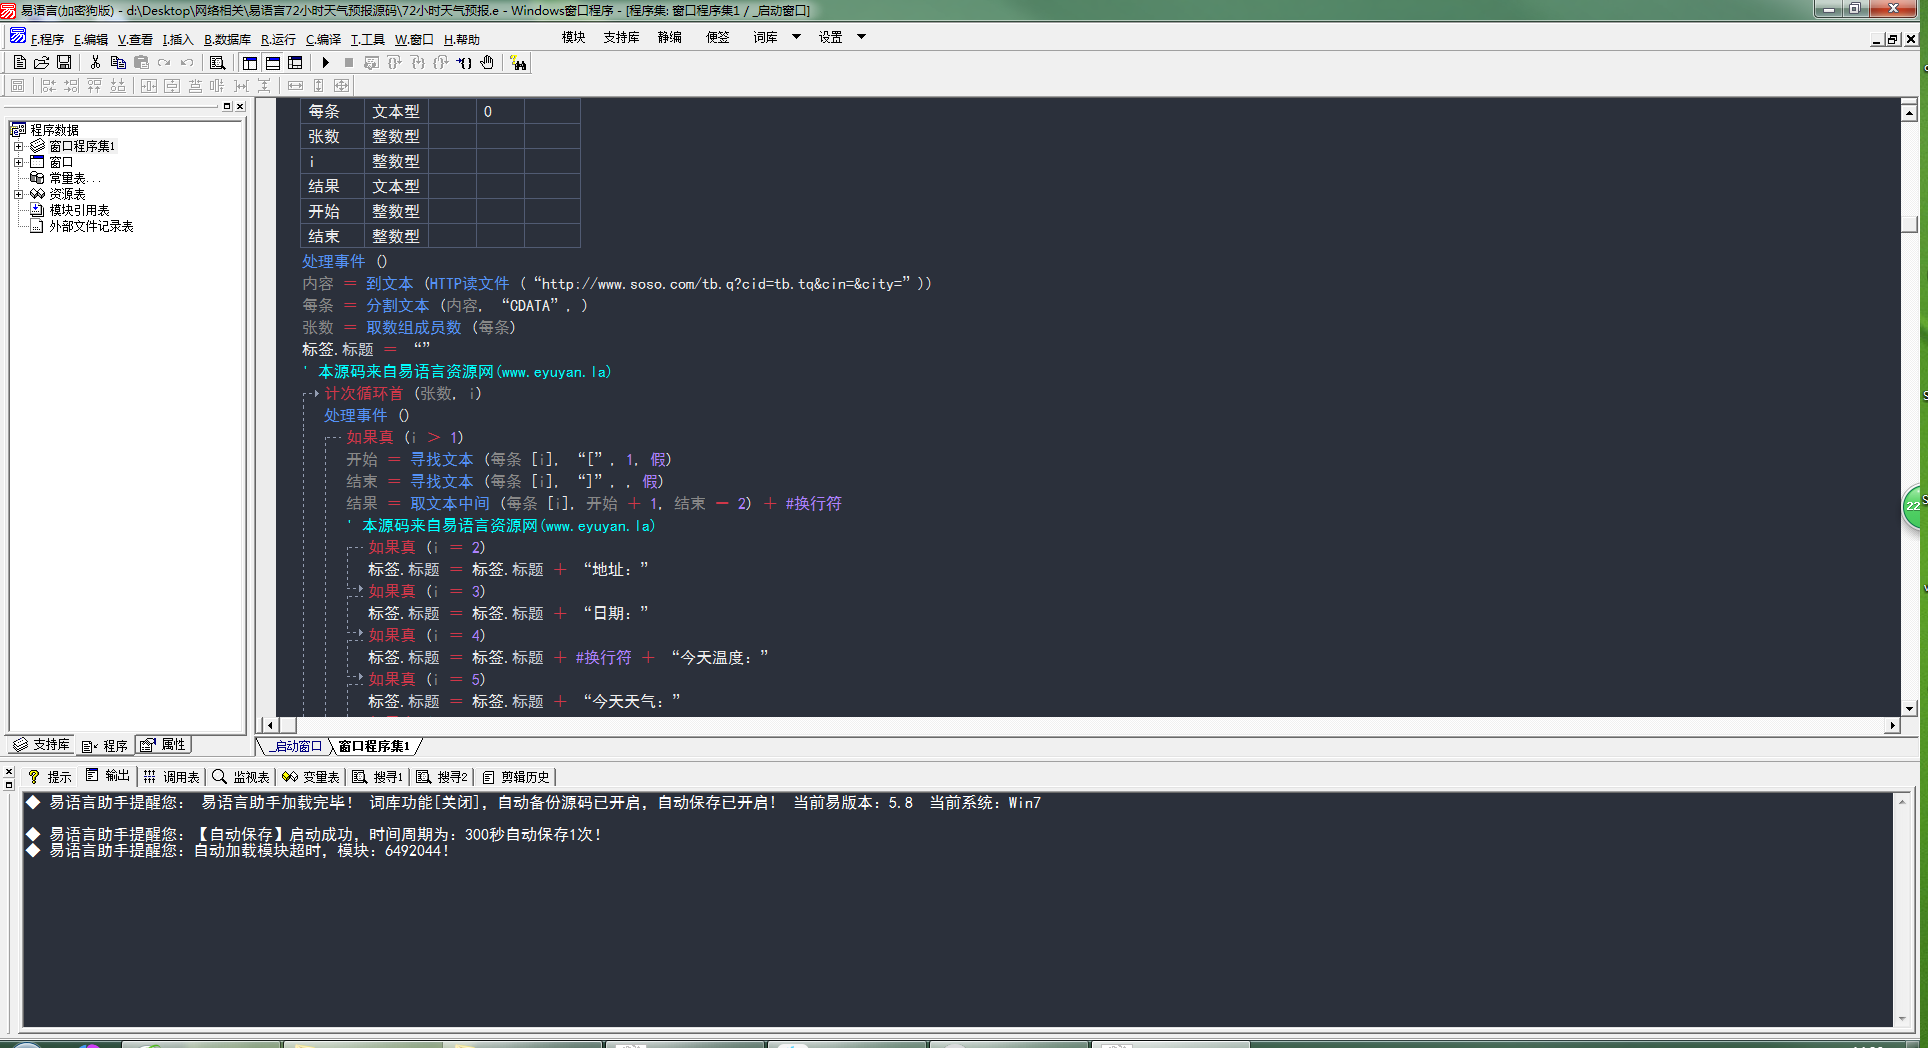The height and width of the screenshot is (1048, 1928).
Task: Close the left program tree panel
Action: point(240,106)
